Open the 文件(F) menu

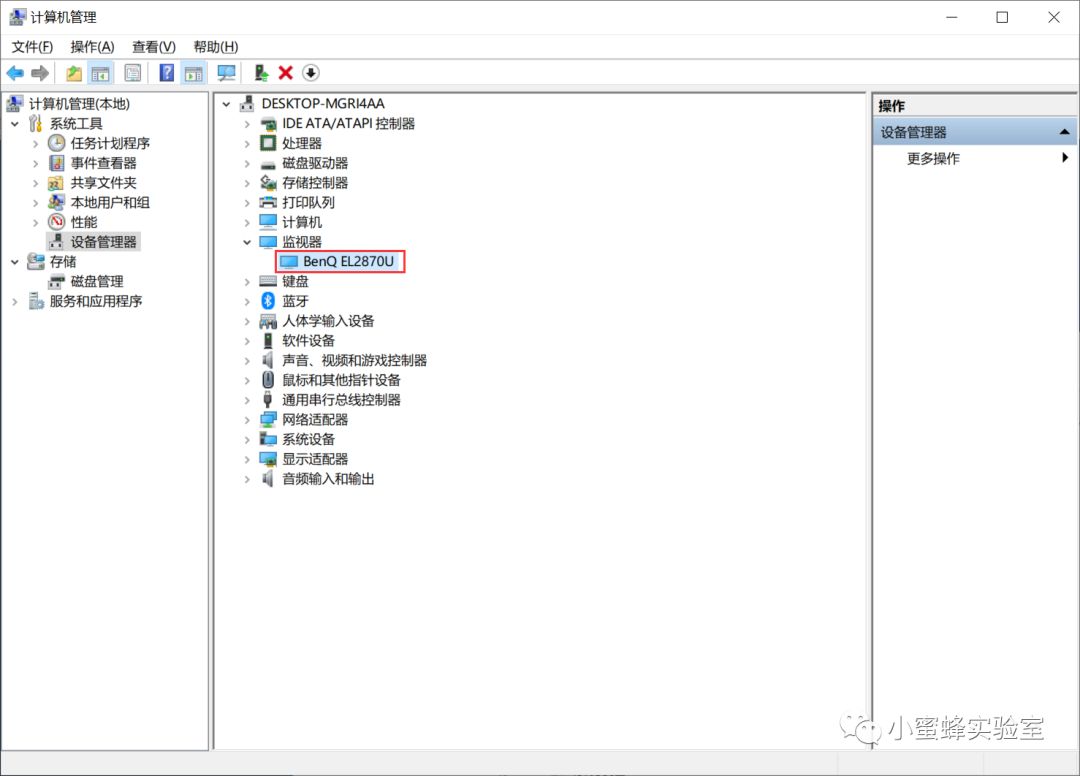tap(32, 47)
